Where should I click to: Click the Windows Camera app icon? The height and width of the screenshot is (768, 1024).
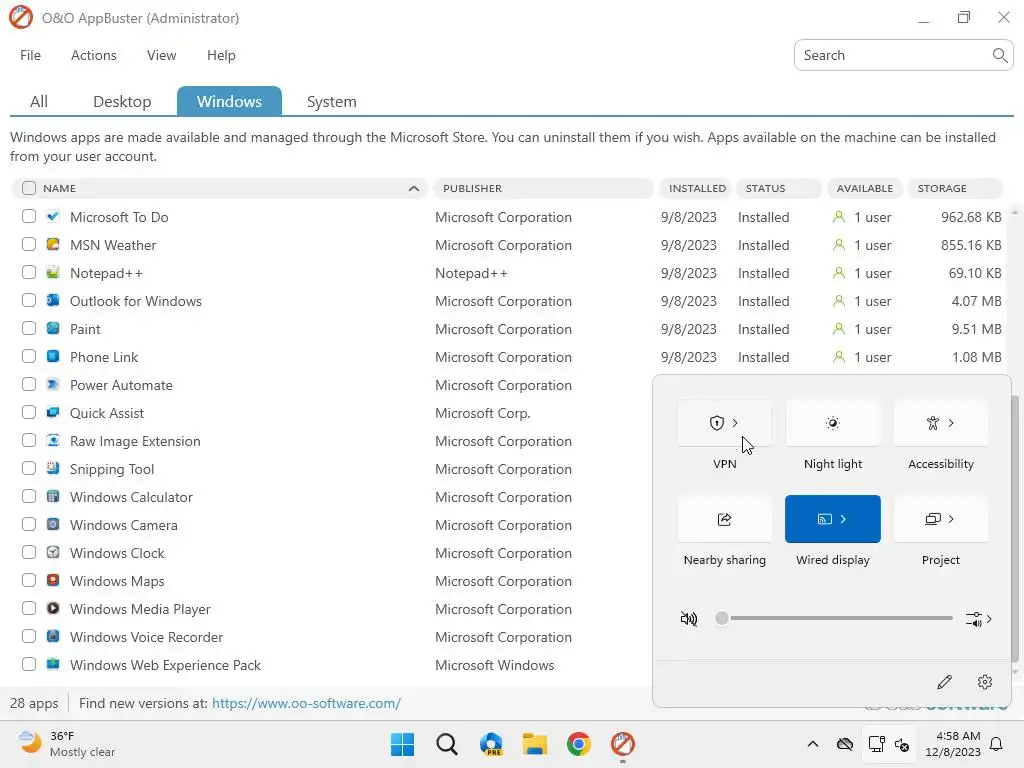(x=53, y=524)
